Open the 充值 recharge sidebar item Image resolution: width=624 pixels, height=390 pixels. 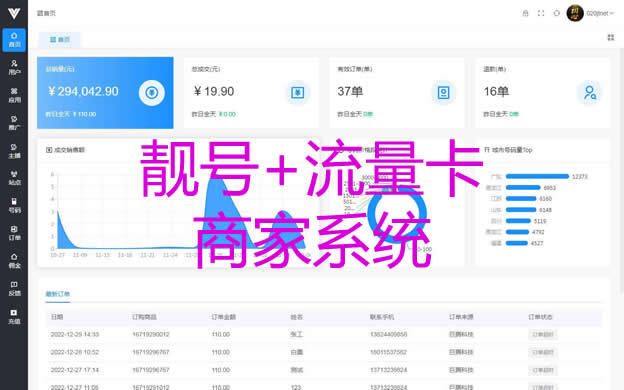click(14, 317)
